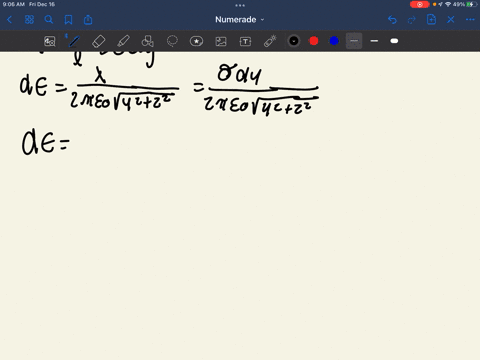Viewport: 480px width, 360px height.
Task: Close the editing toolbar with X
Action: pos(451,20)
